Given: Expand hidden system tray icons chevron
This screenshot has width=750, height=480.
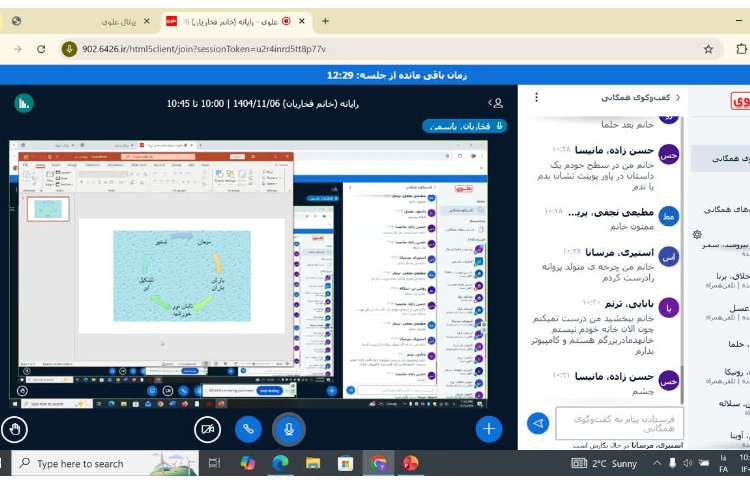Looking at the screenshot, I should [657, 463].
